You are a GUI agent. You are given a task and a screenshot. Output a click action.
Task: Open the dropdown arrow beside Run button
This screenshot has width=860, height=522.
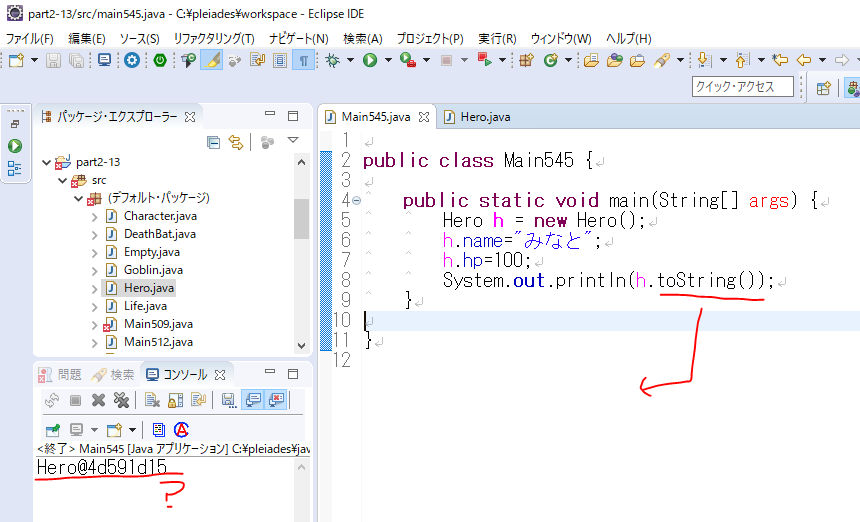point(388,60)
